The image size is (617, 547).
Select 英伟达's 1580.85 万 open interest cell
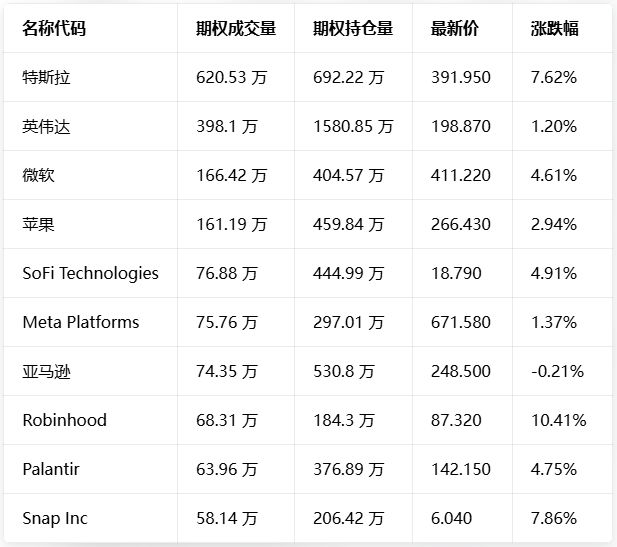click(x=353, y=126)
